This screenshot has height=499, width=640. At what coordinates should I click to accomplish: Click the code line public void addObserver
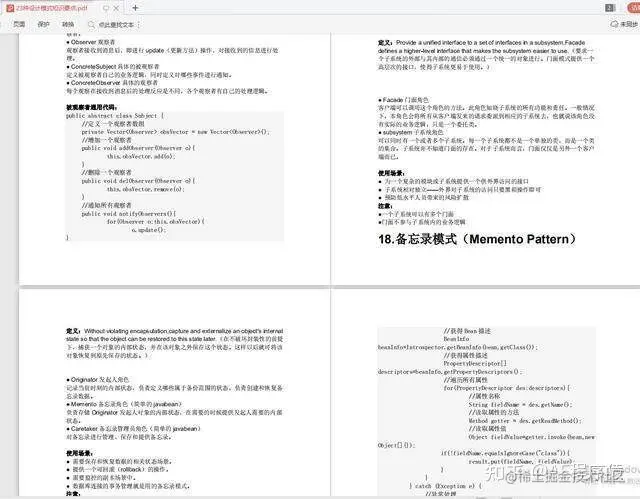click(x=138, y=148)
